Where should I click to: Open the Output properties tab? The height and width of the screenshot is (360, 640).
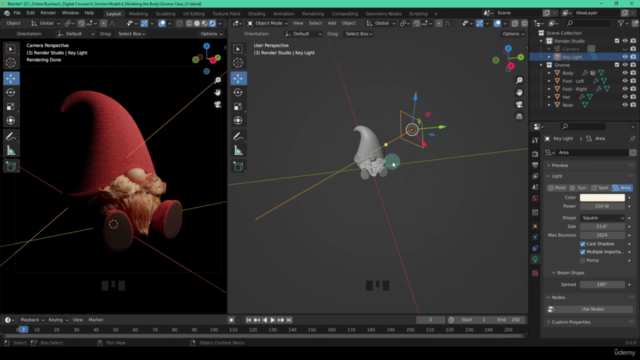click(x=535, y=165)
